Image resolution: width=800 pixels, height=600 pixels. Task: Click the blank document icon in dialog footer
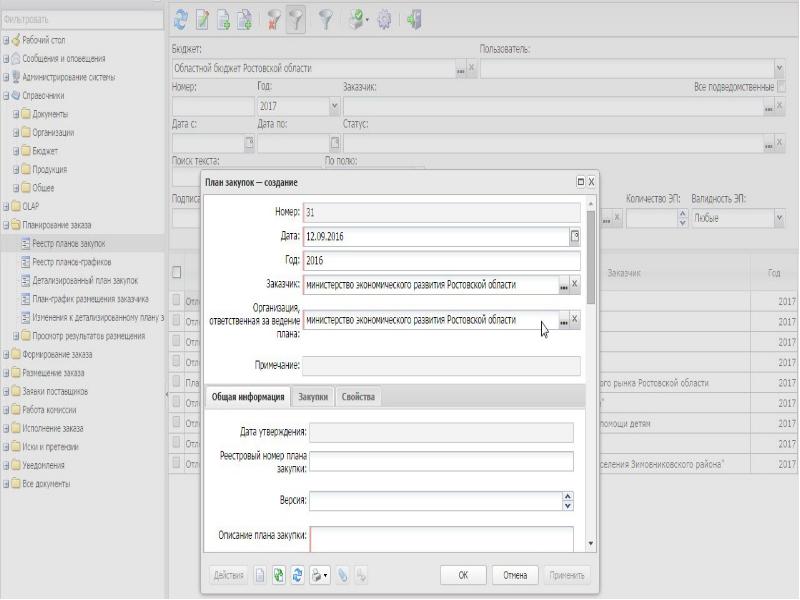point(260,575)
